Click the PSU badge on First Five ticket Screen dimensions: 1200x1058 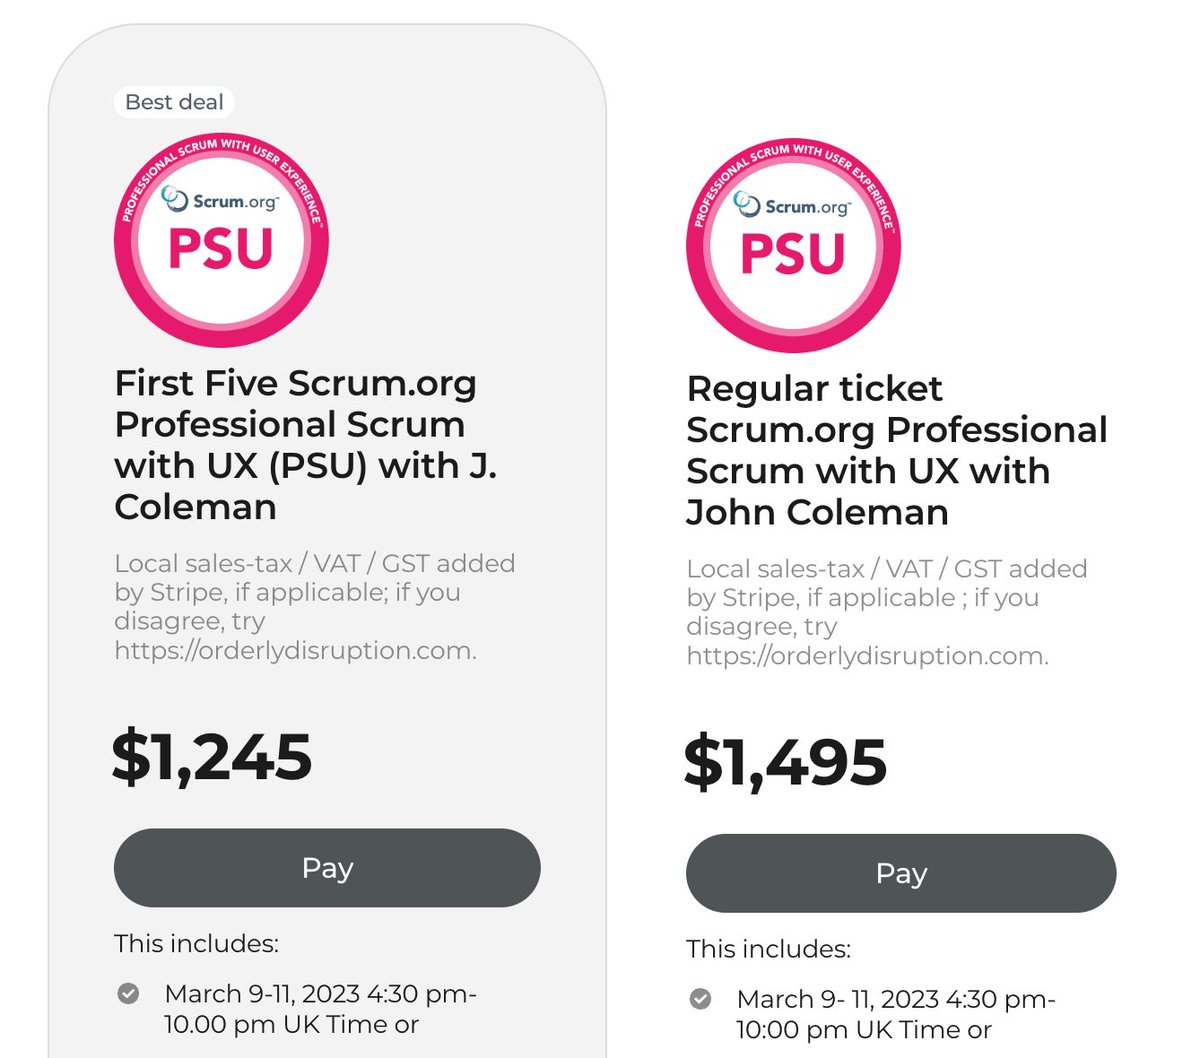221,241
